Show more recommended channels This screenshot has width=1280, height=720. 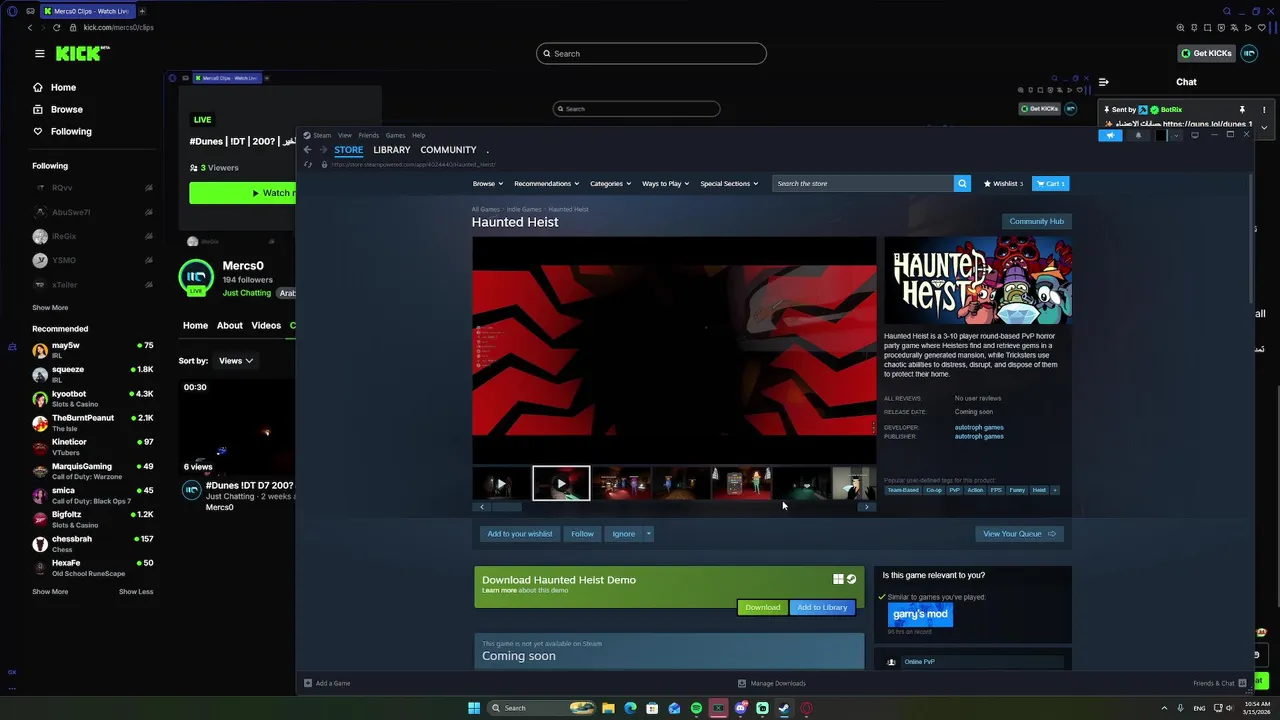coord(50,592)
